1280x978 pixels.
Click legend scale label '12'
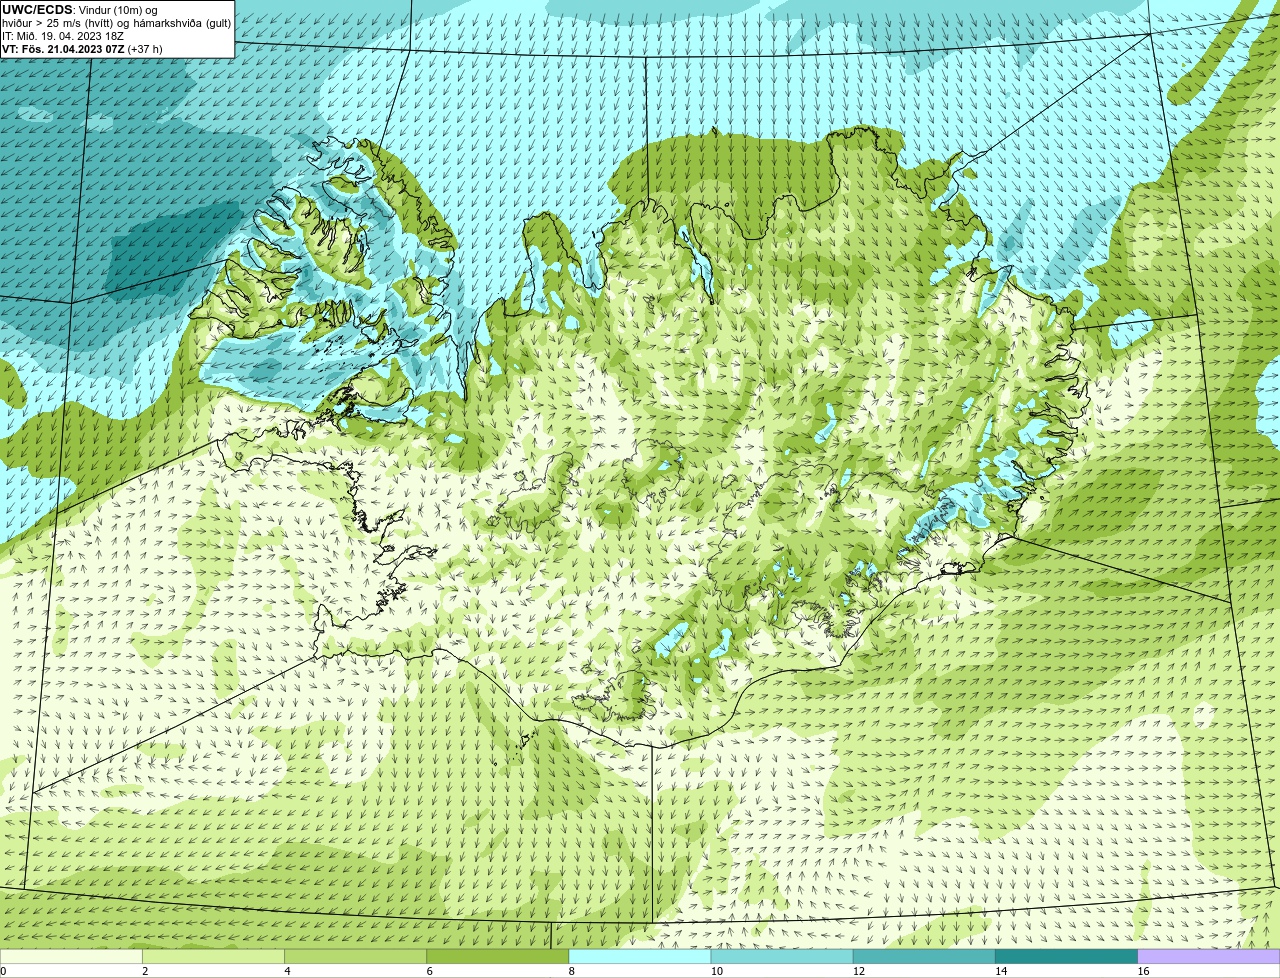point(859,971)
